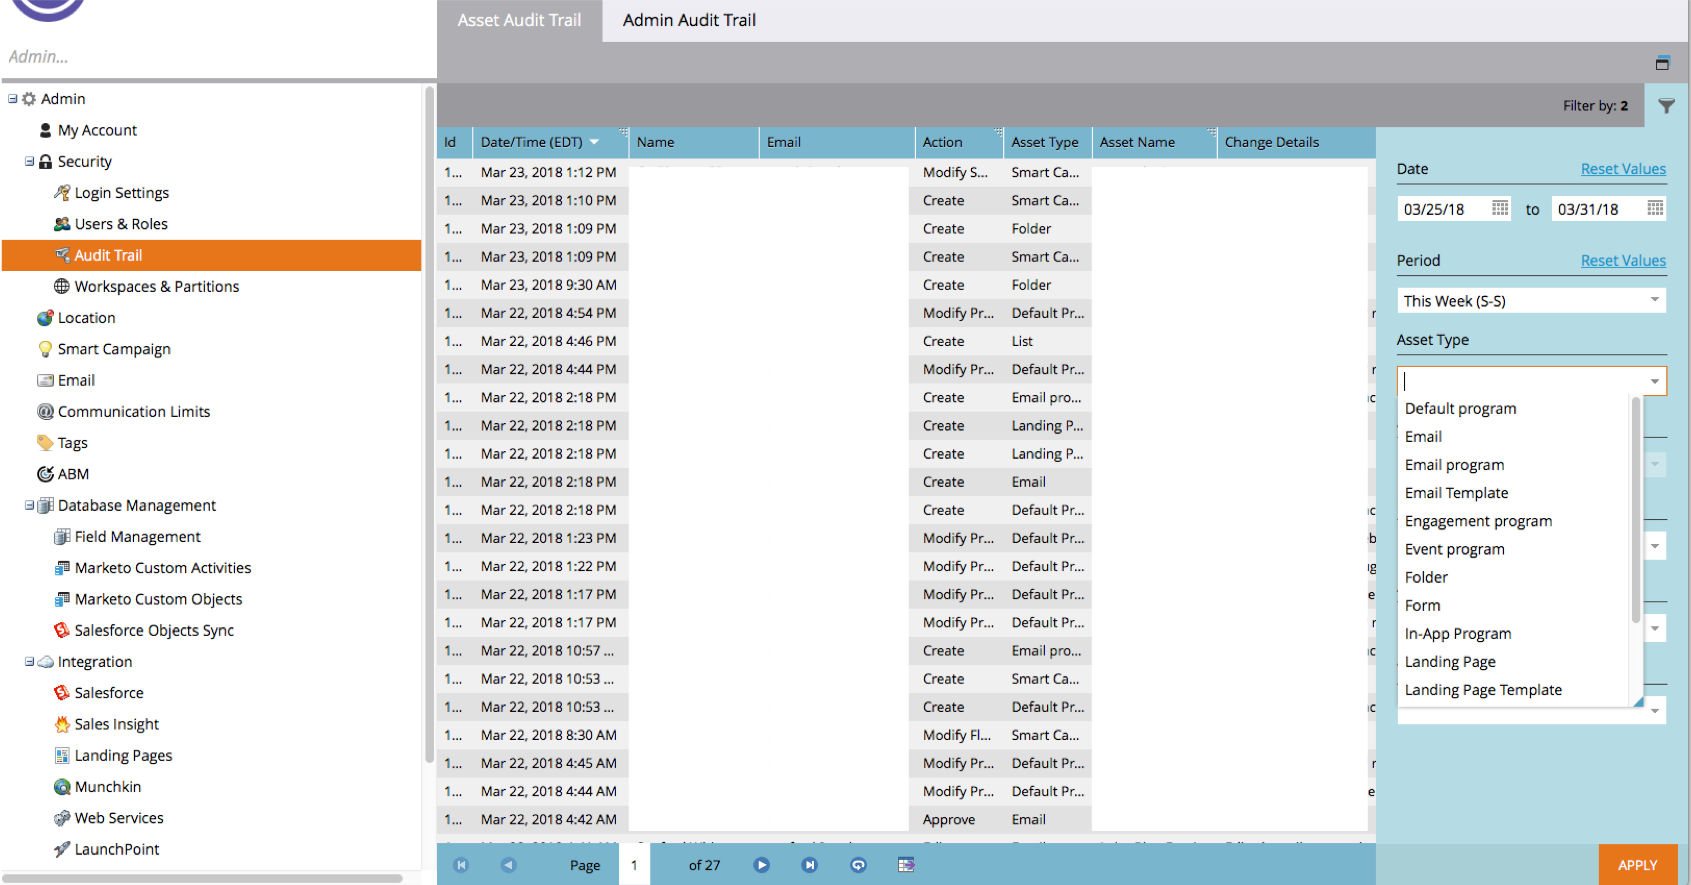Viewport: 1691px width, 885px height.
Task: Open calendar picker for start date
Action: tap(1500, 208)
